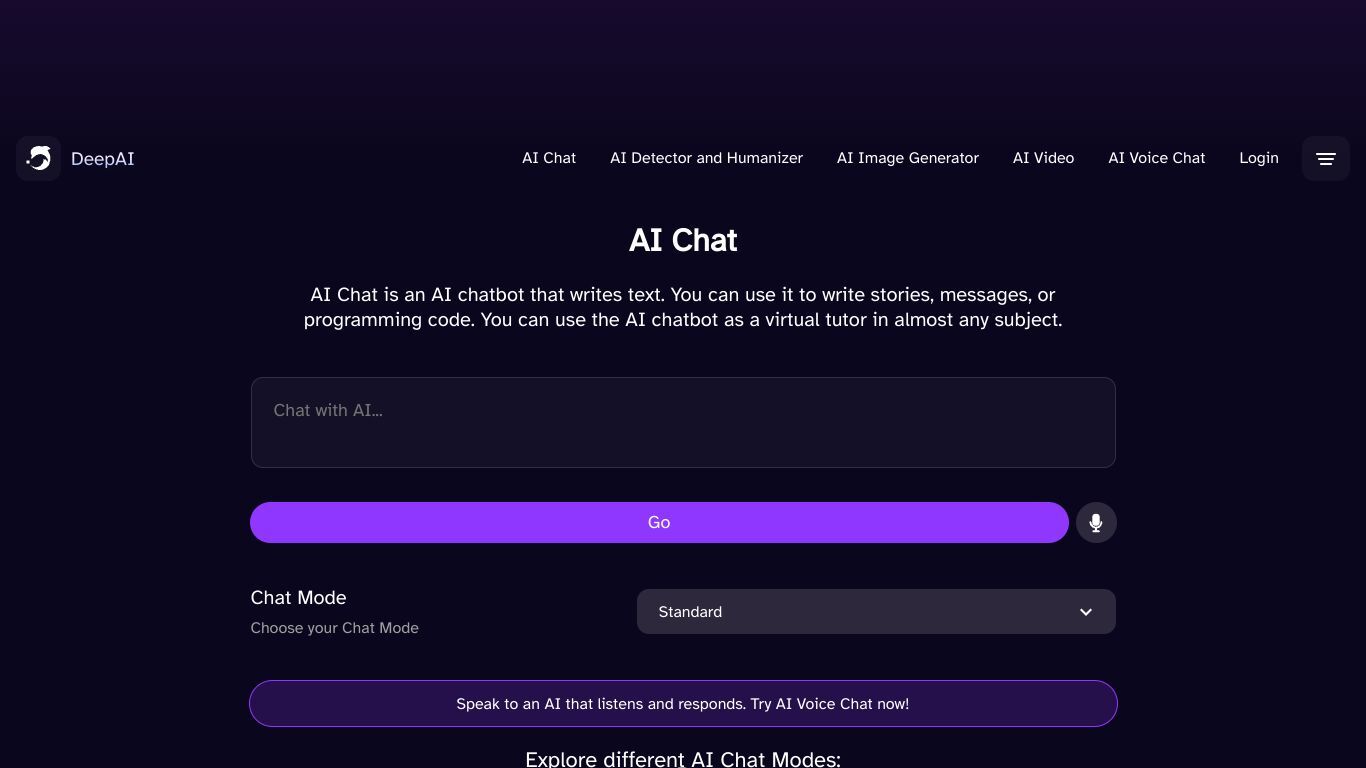The height and width of the screenshot is (768, 1366).
Task: Click the Explore different AI Chat Modes heading
Action: 683,759
